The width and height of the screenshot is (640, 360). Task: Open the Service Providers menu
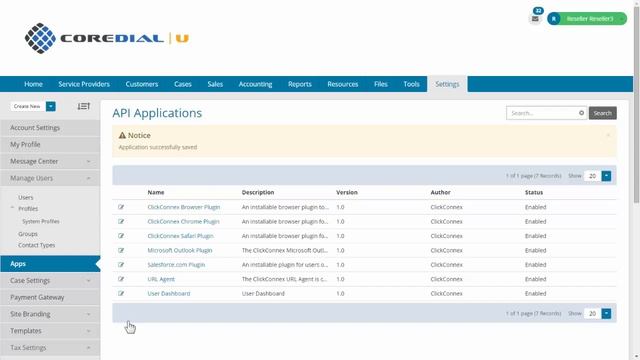pos(84,84)
